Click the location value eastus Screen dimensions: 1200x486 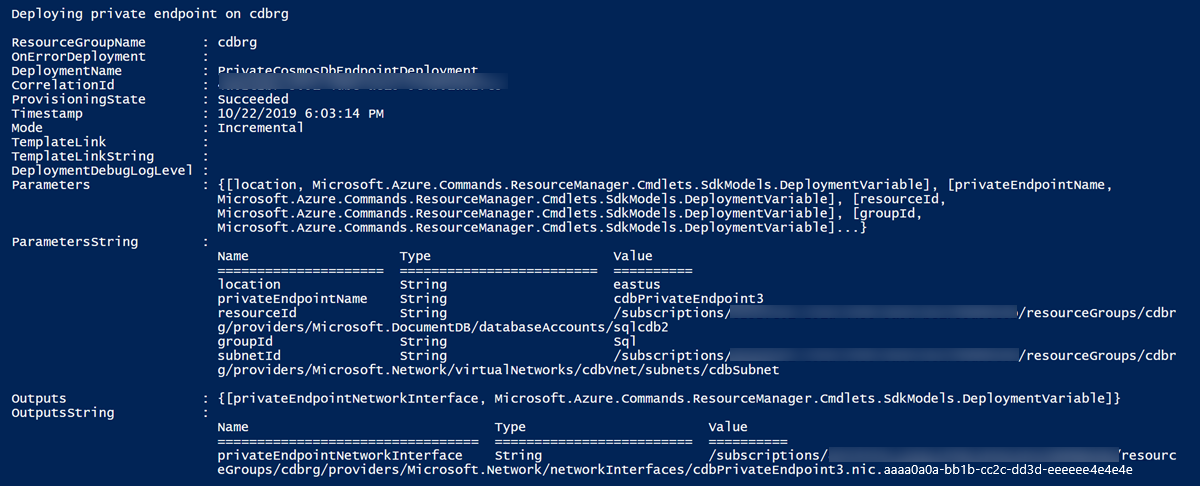tap(637, 285)
